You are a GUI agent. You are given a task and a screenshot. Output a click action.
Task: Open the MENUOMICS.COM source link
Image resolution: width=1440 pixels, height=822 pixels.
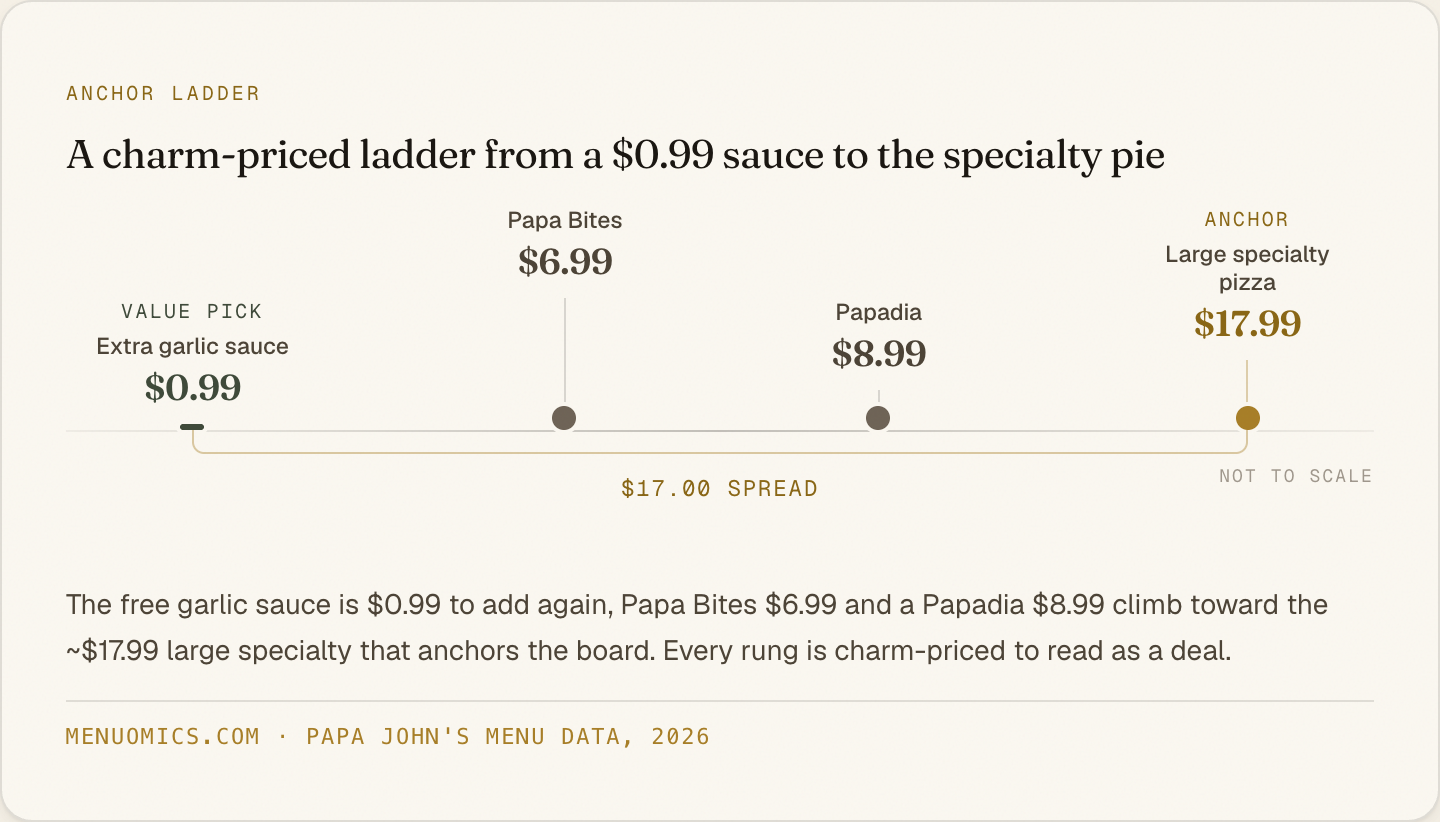point(163,737)
